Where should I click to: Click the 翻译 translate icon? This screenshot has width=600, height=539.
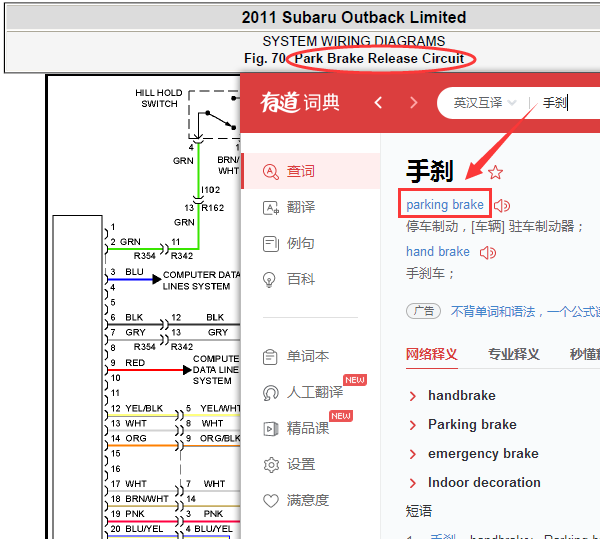coord(271,208)
